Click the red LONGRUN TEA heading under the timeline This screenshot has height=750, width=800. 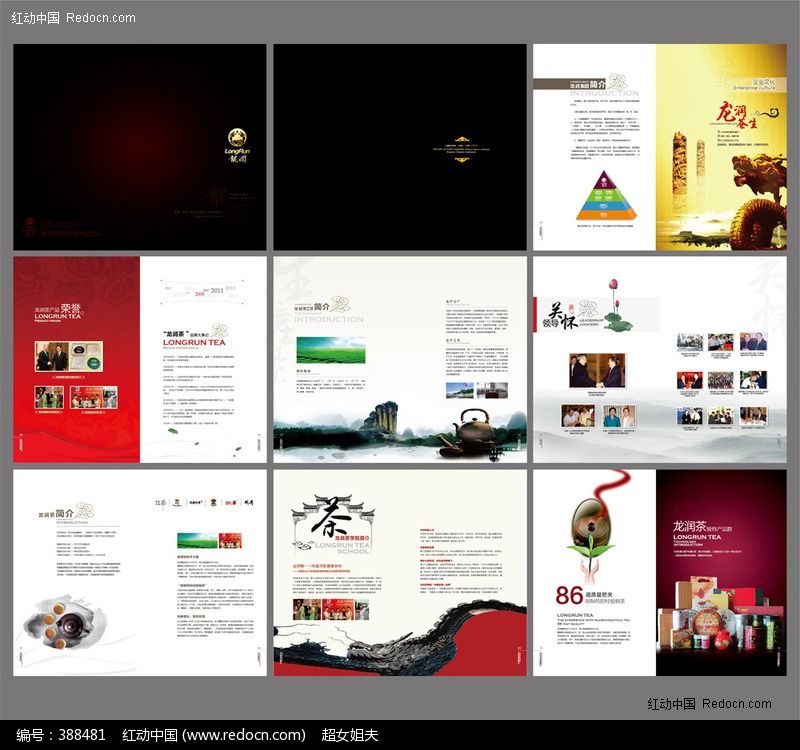click(194, 342)
